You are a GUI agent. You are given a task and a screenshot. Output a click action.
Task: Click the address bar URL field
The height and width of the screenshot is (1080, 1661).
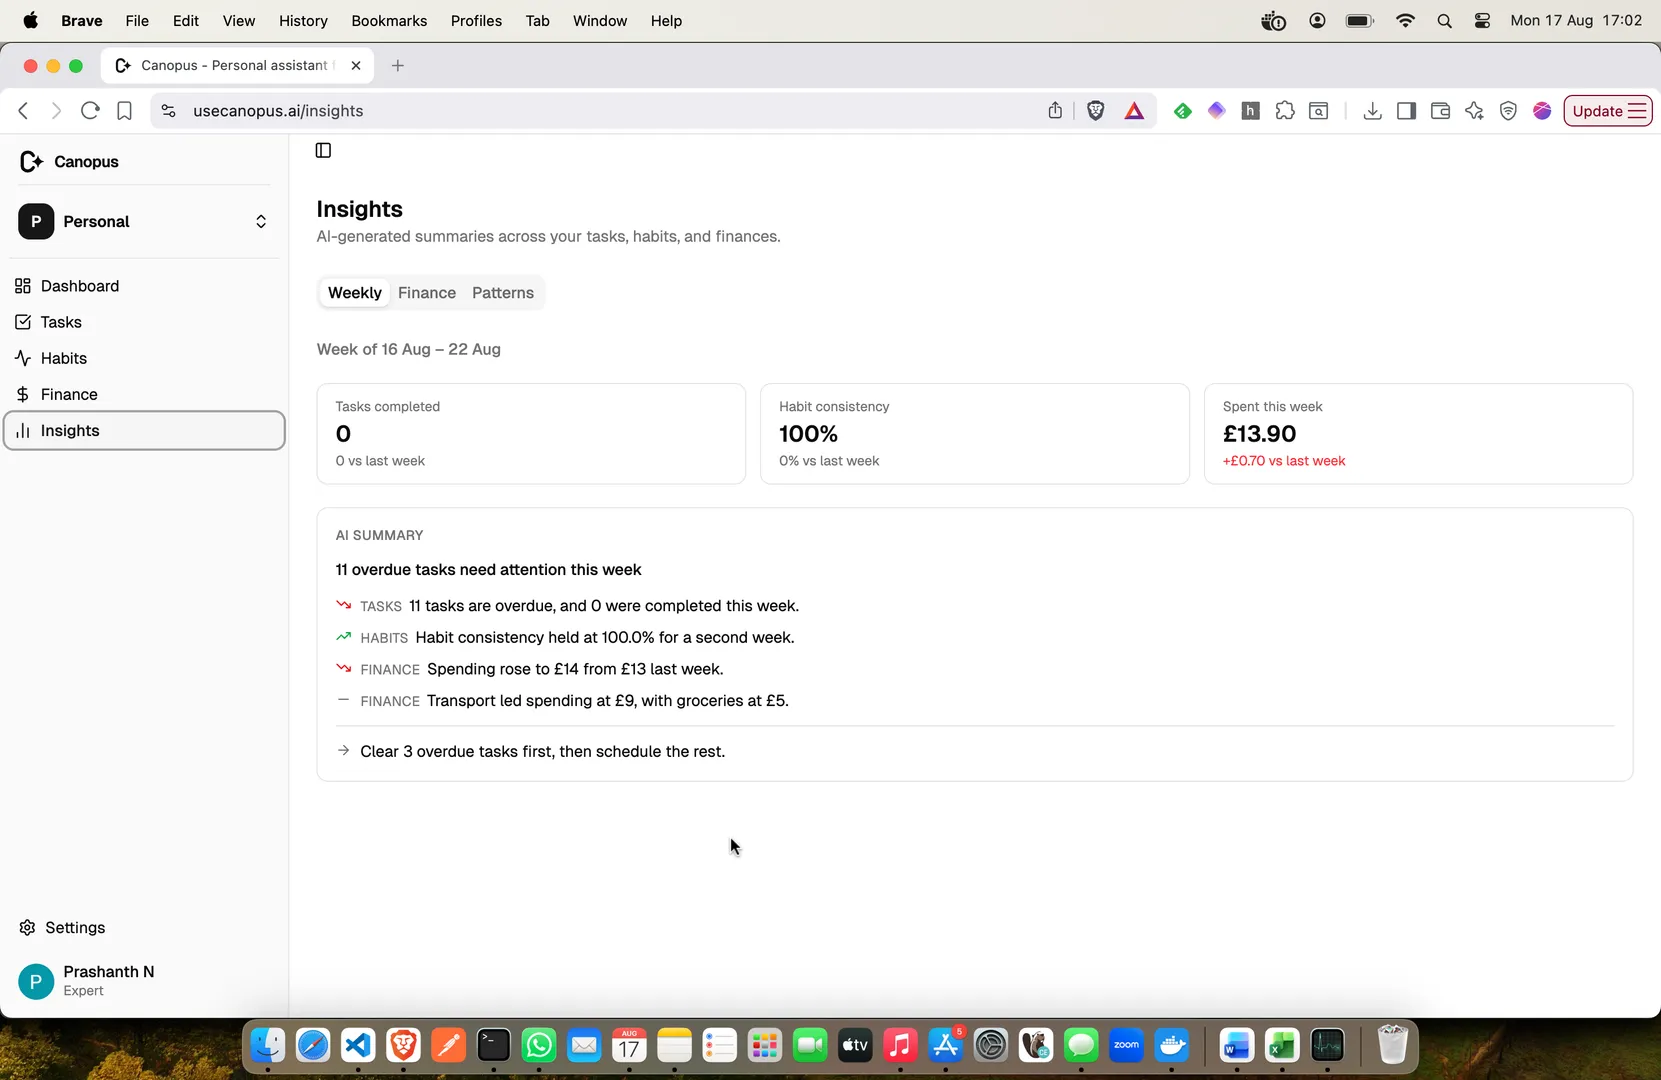600,111
